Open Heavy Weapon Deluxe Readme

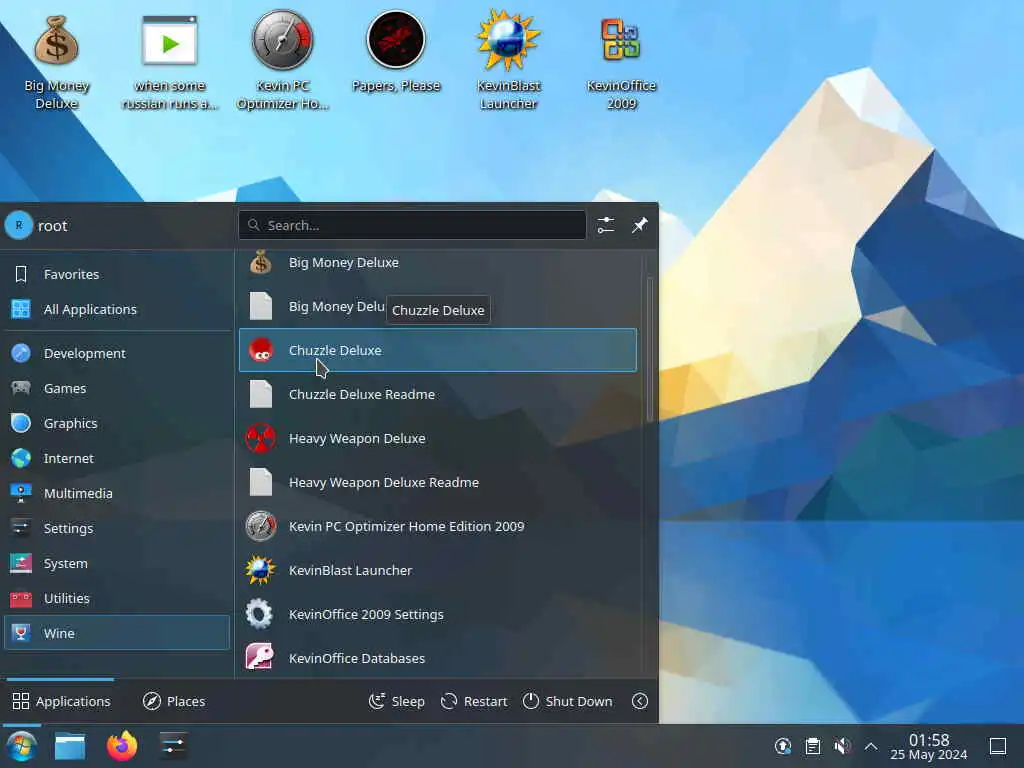(x=438, y=482)
